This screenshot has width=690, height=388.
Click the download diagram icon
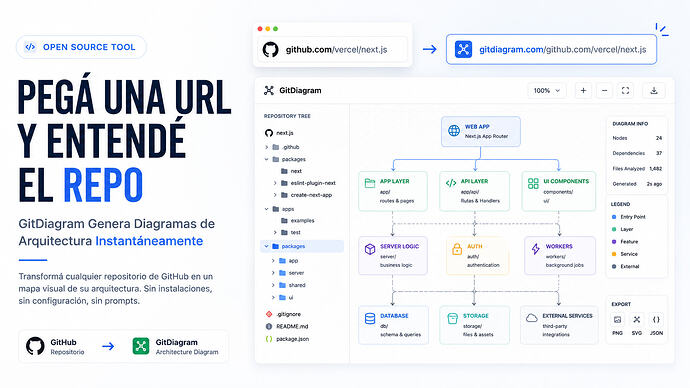tap(654, 91)
